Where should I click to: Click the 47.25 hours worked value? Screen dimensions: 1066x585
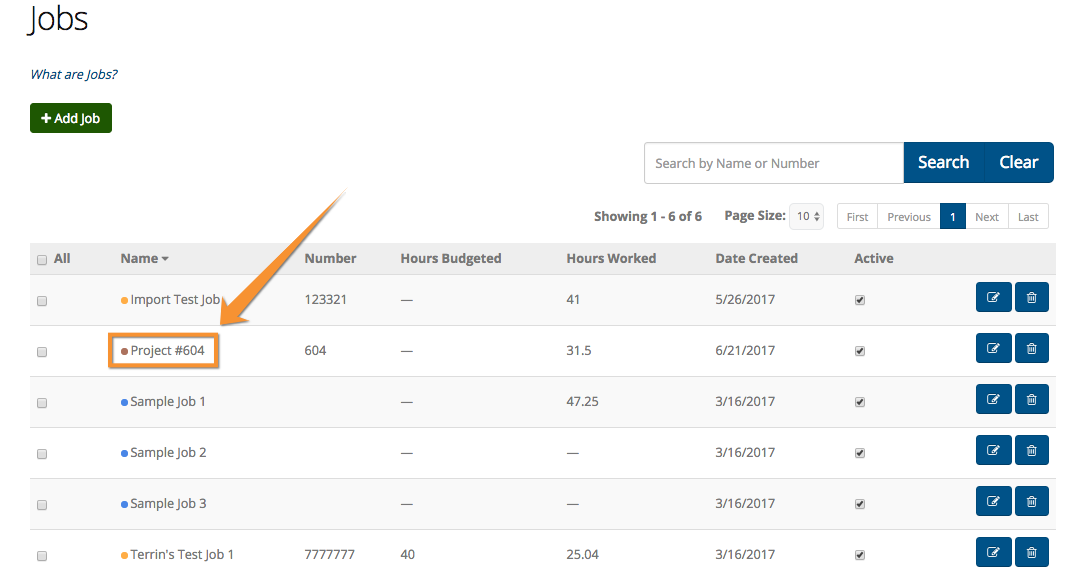(583, 401)
